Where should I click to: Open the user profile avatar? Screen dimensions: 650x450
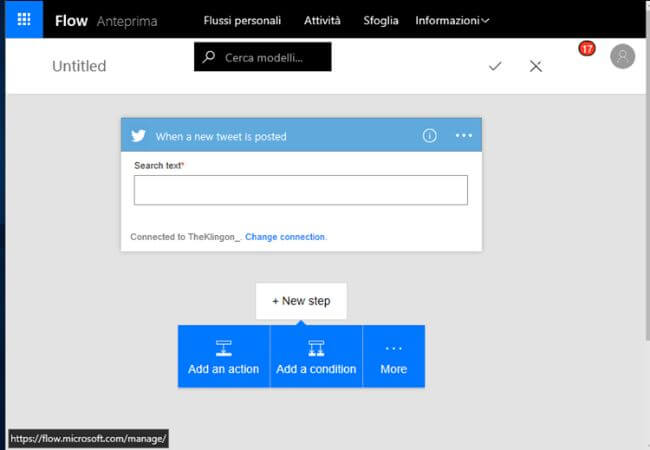(622, 56)
